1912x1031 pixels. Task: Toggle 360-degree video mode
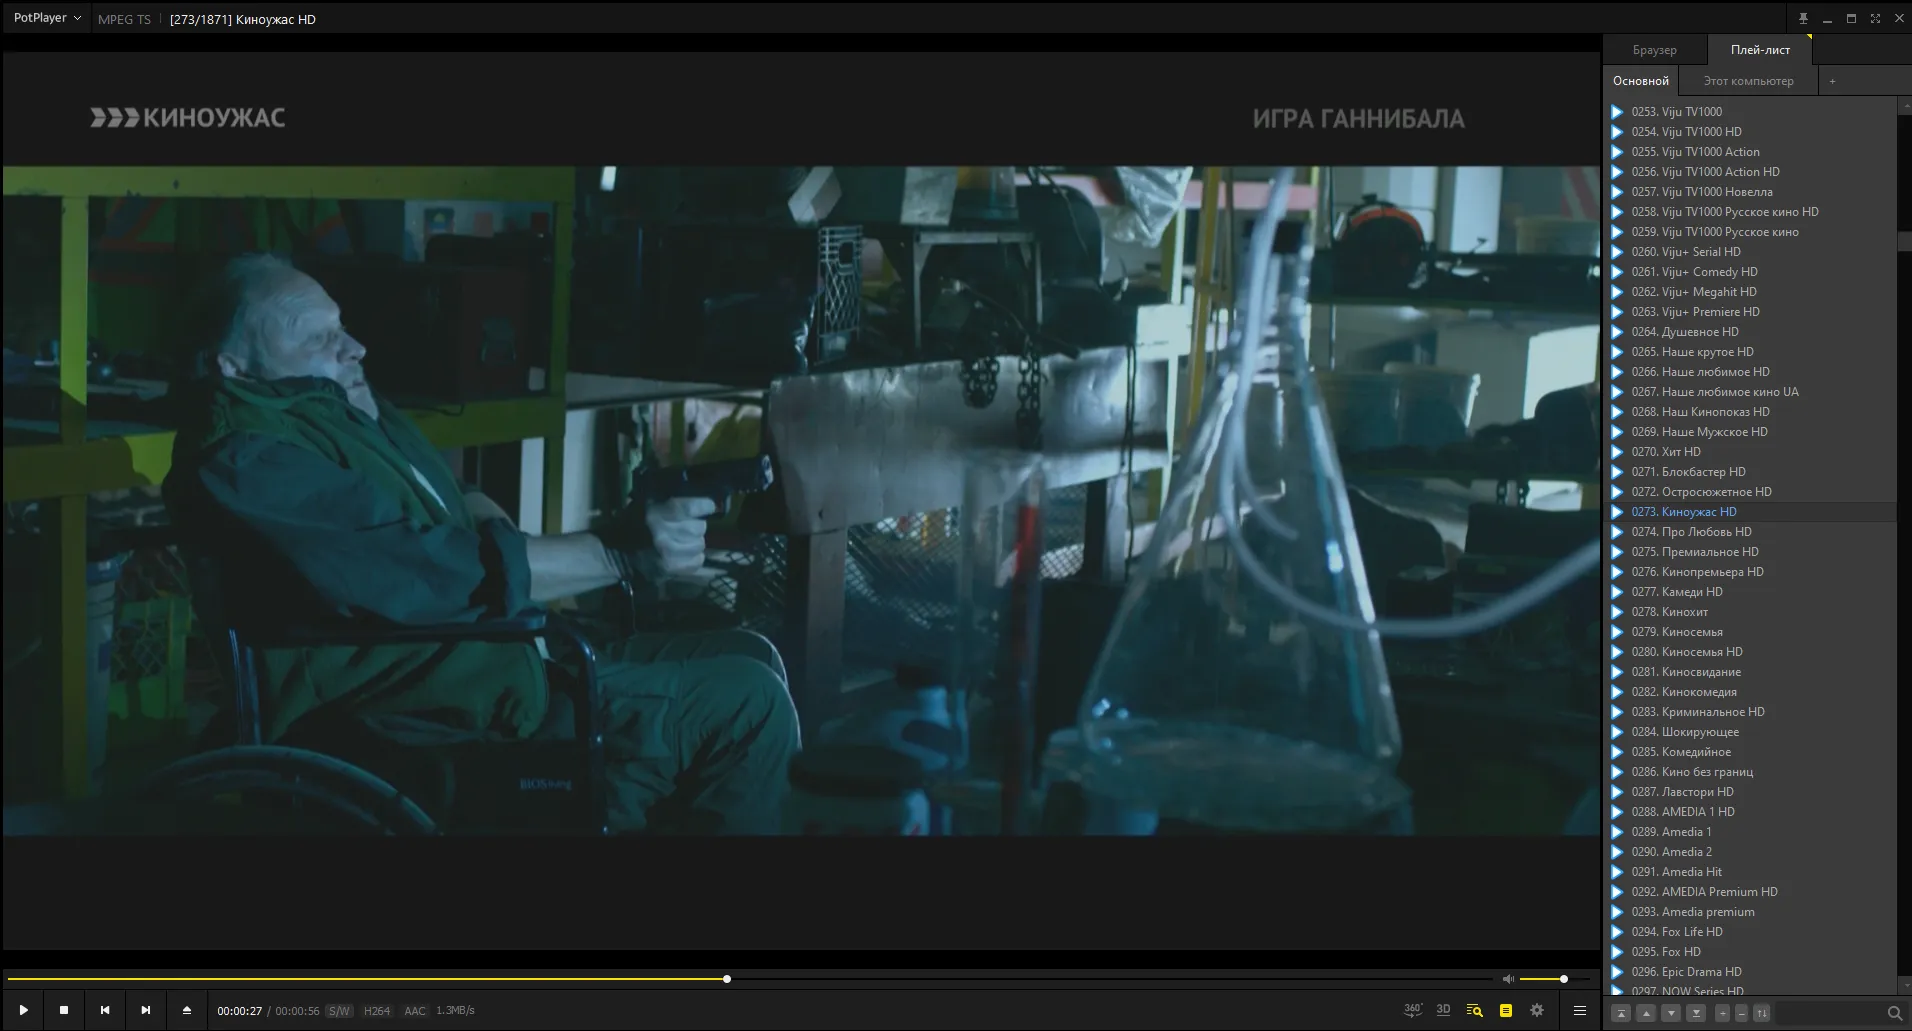click(1412, 1010)
